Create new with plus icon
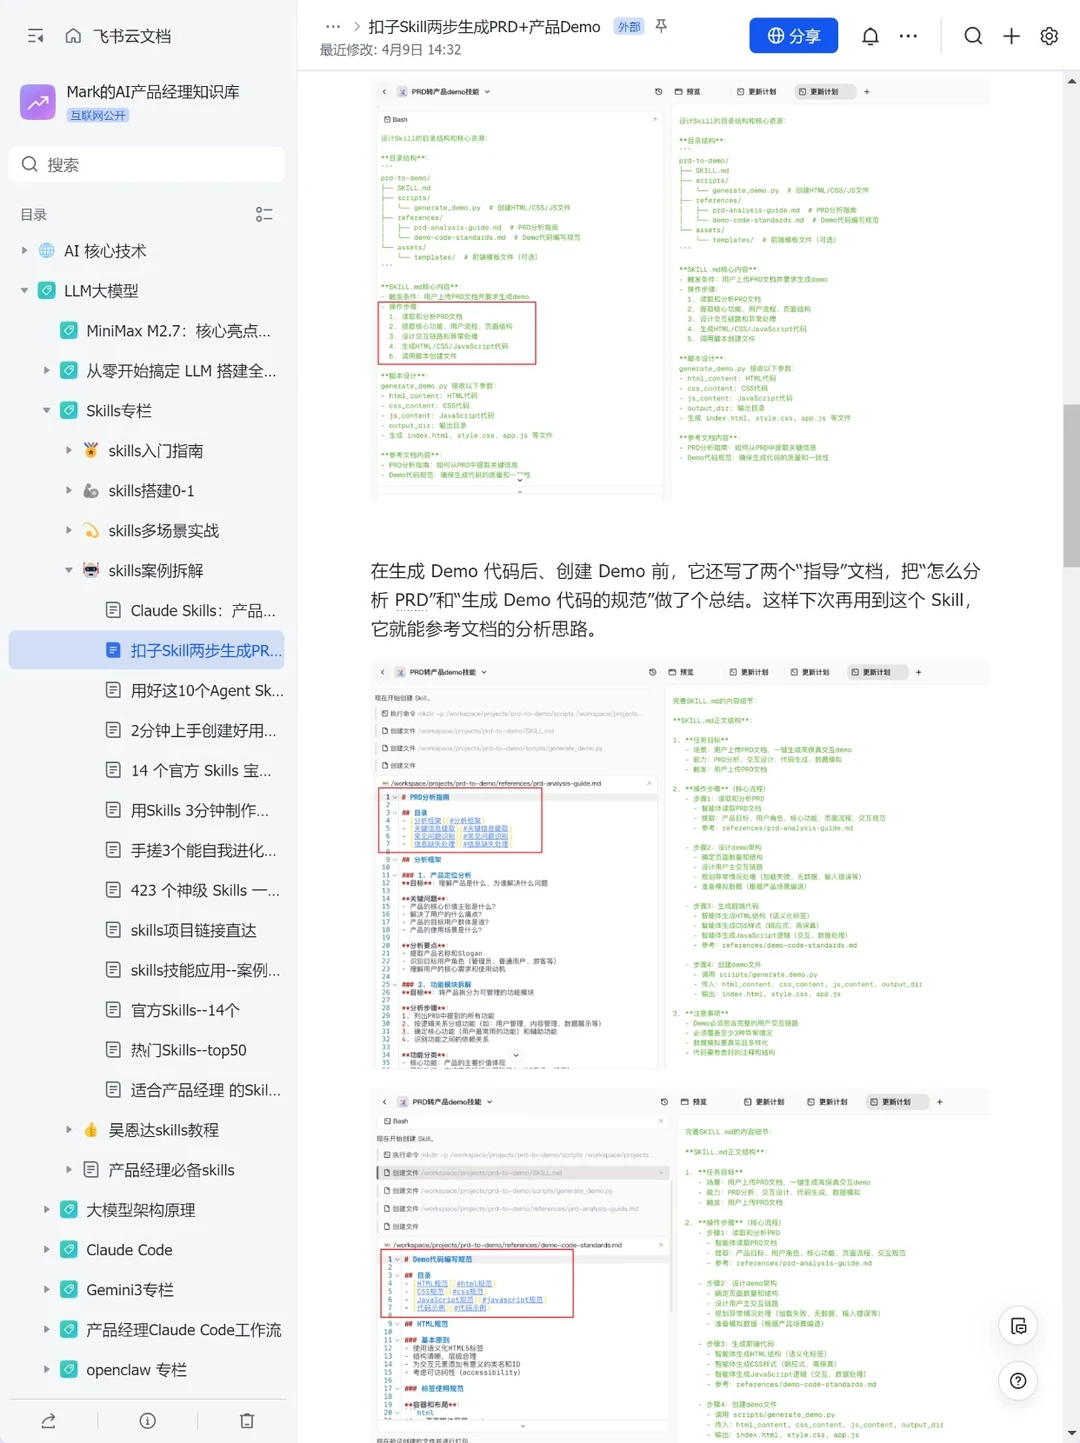The height and width of the screenshot is (1443, 1080). 1011,36
